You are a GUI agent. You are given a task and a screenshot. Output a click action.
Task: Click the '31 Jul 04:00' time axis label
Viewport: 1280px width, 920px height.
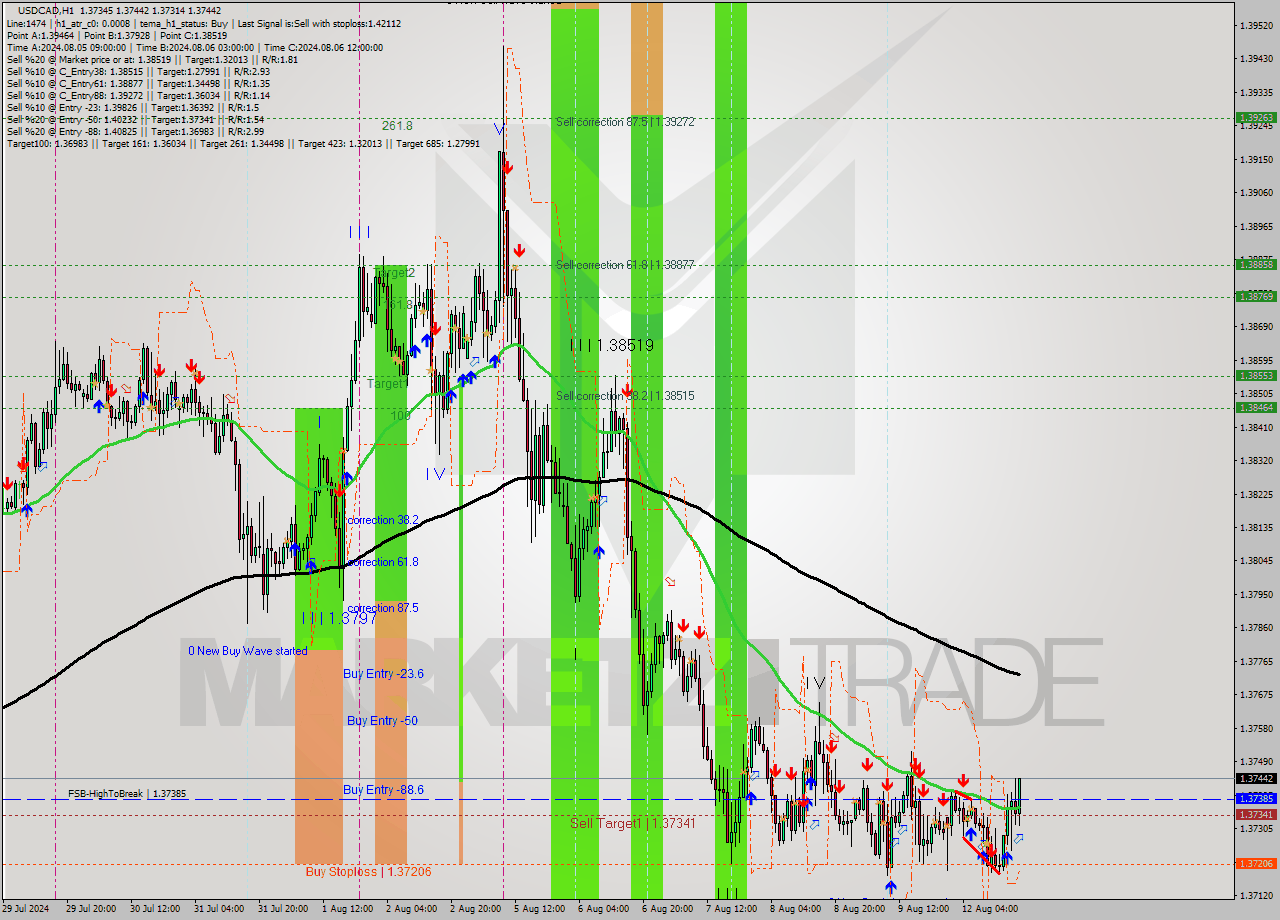[x=219, y=909]
